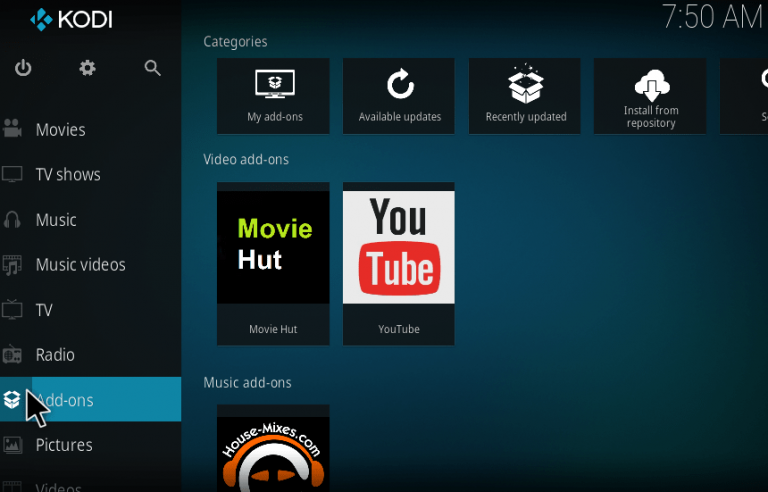Viewport: 768px width, 492px height.
Task: Click the Kodi logo
Action: click(x=71, y=20)
